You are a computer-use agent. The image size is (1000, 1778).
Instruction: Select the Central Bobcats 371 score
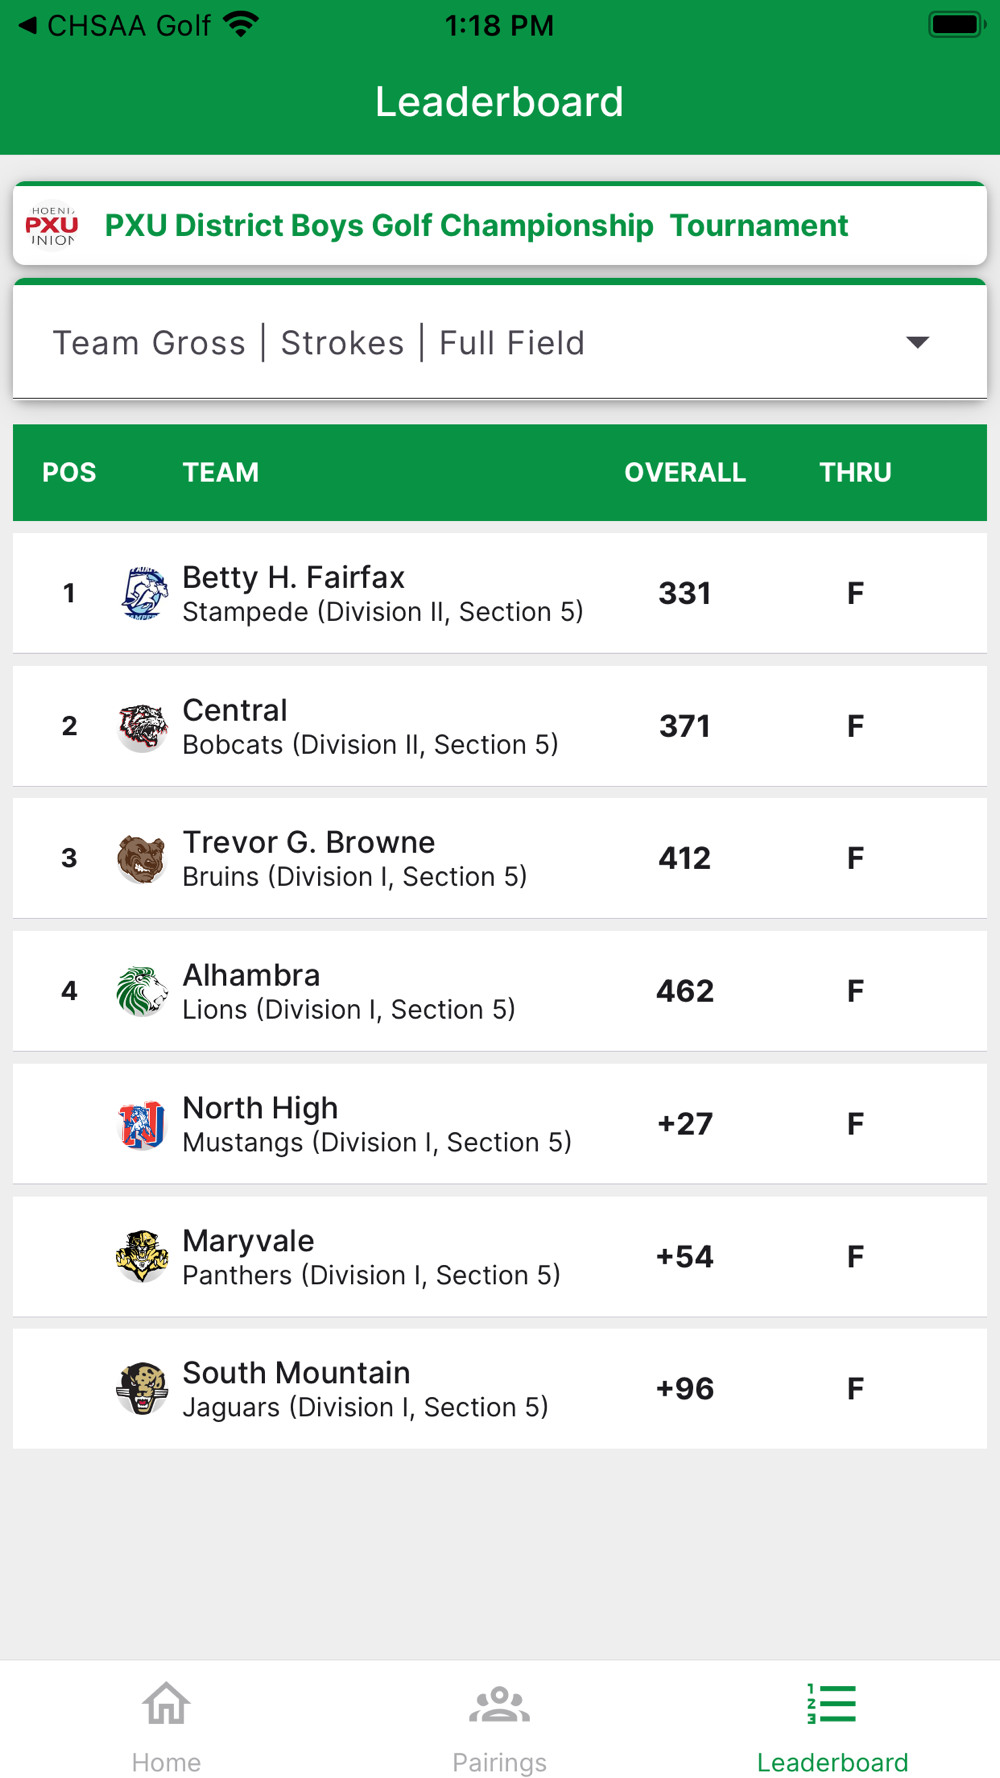click(x=684, y=726)
